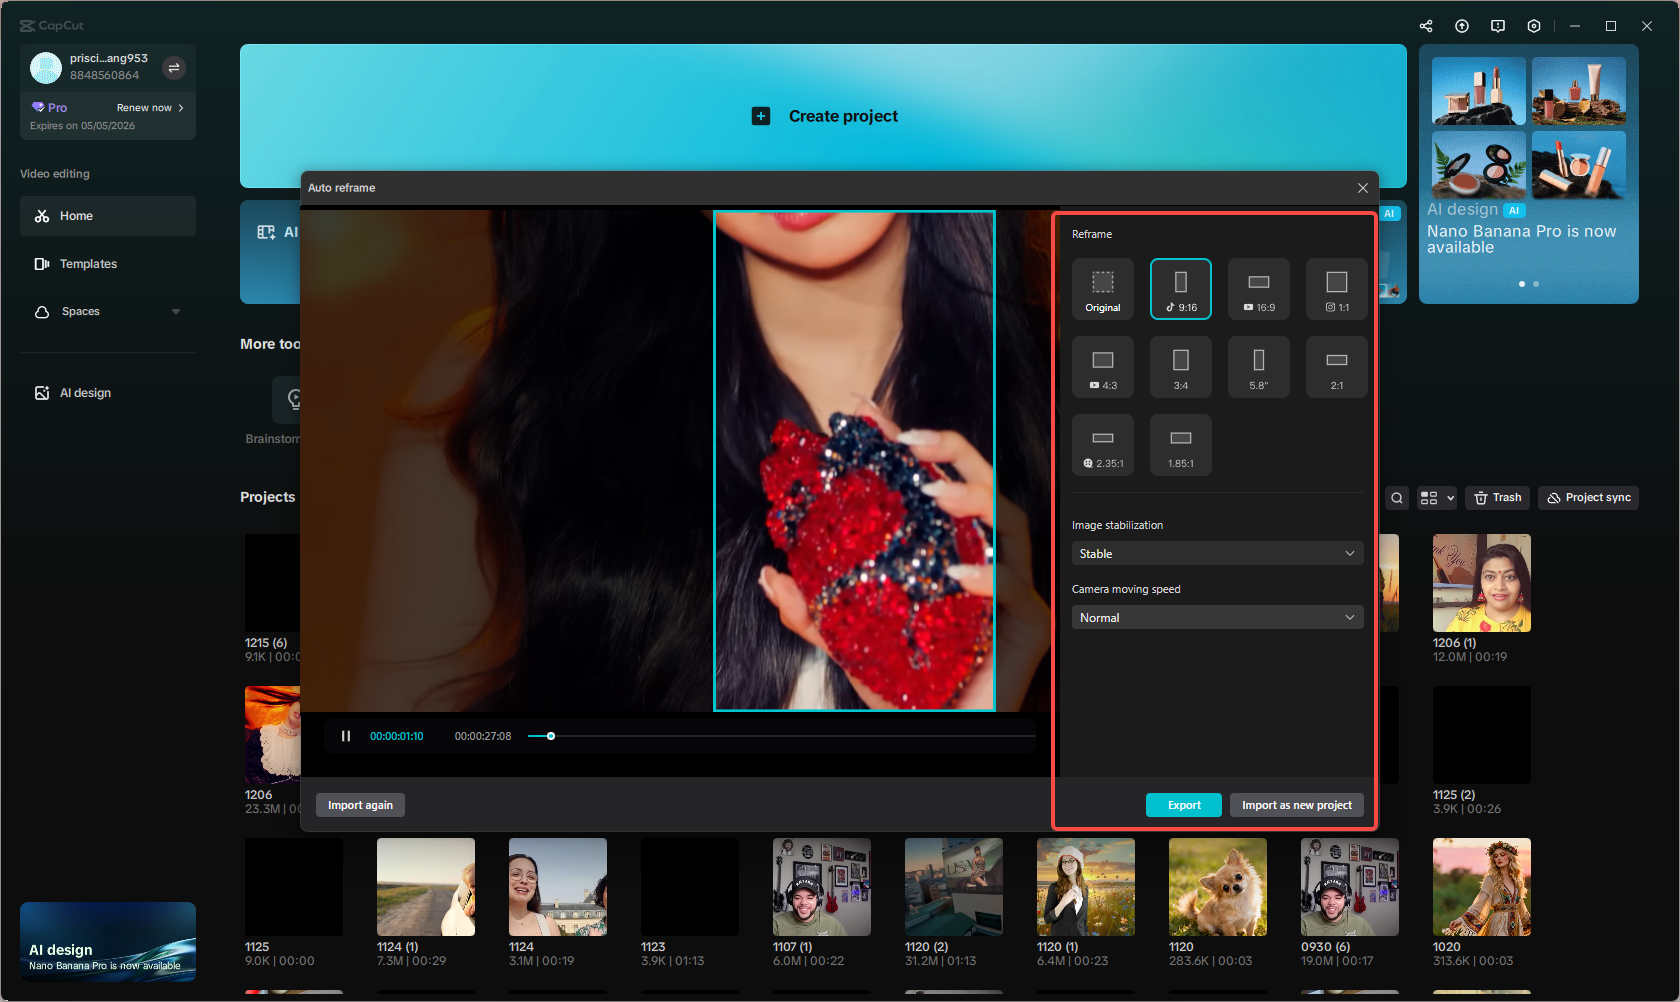Viewport: 1680px width, 1002px height.
Task: Open the project view layout dropdown
Action: [x=1437, y=498]
